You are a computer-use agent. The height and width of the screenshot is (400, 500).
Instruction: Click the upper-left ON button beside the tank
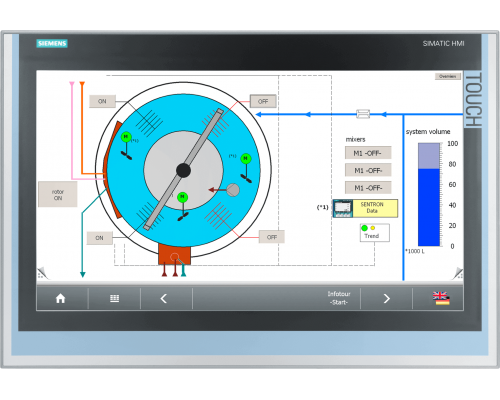pyautogui.click(x=102, y=101)
